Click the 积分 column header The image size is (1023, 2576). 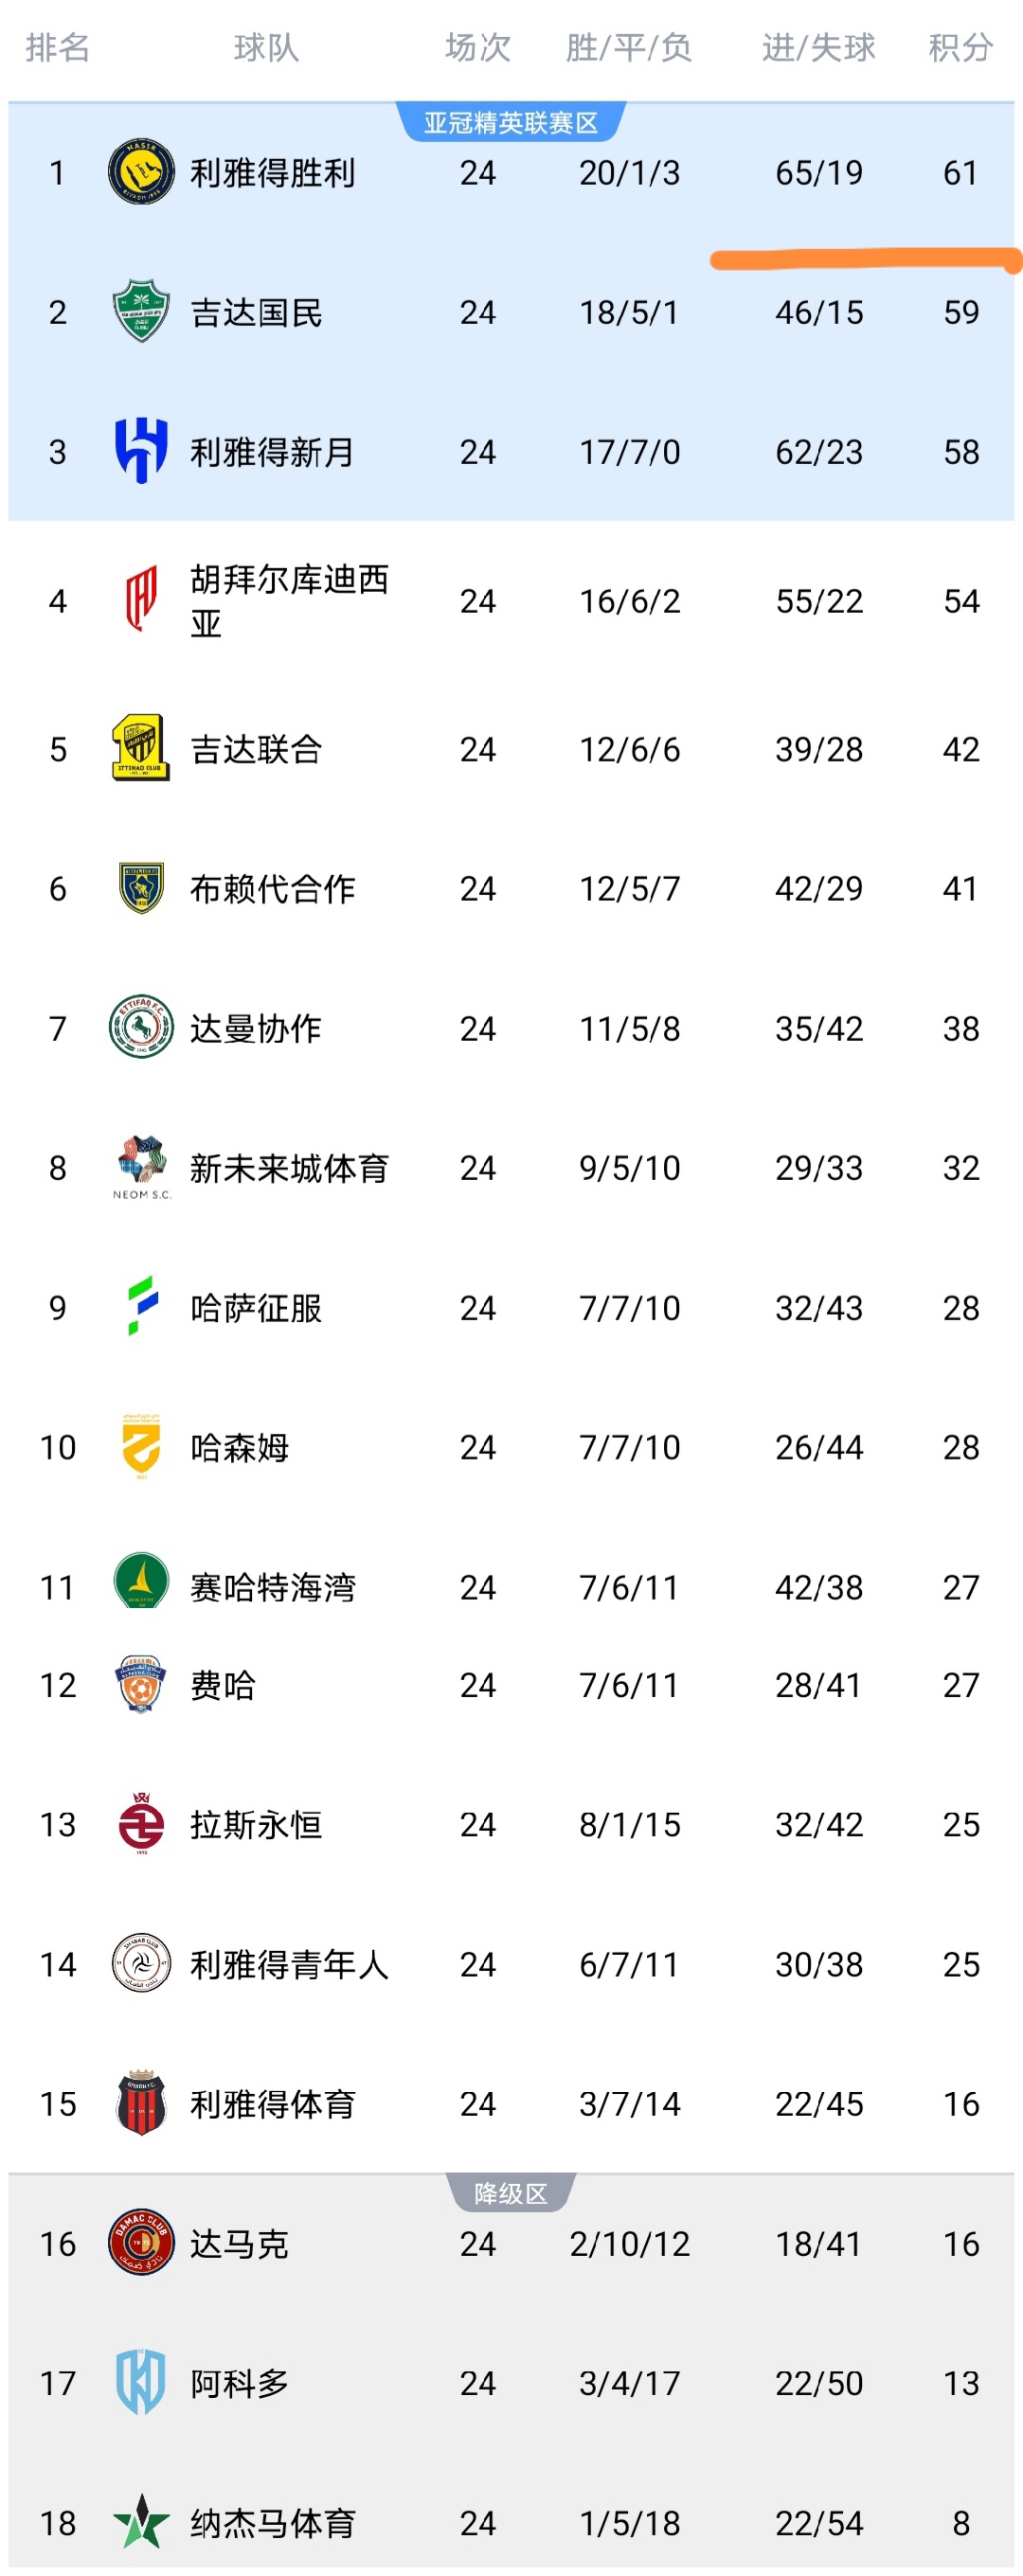(x=960, y=47)
